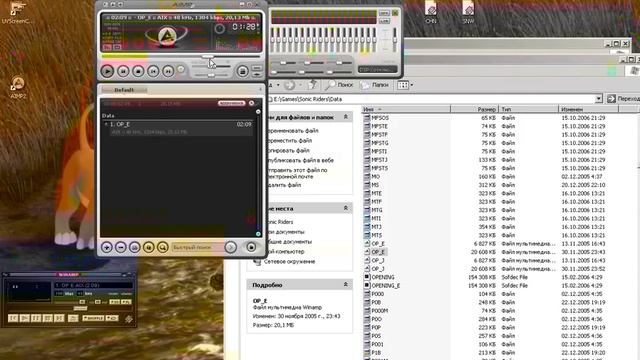Select the MTE file in Explorer
The height and width of the screenshot is (360, 640).
point(376,193)
